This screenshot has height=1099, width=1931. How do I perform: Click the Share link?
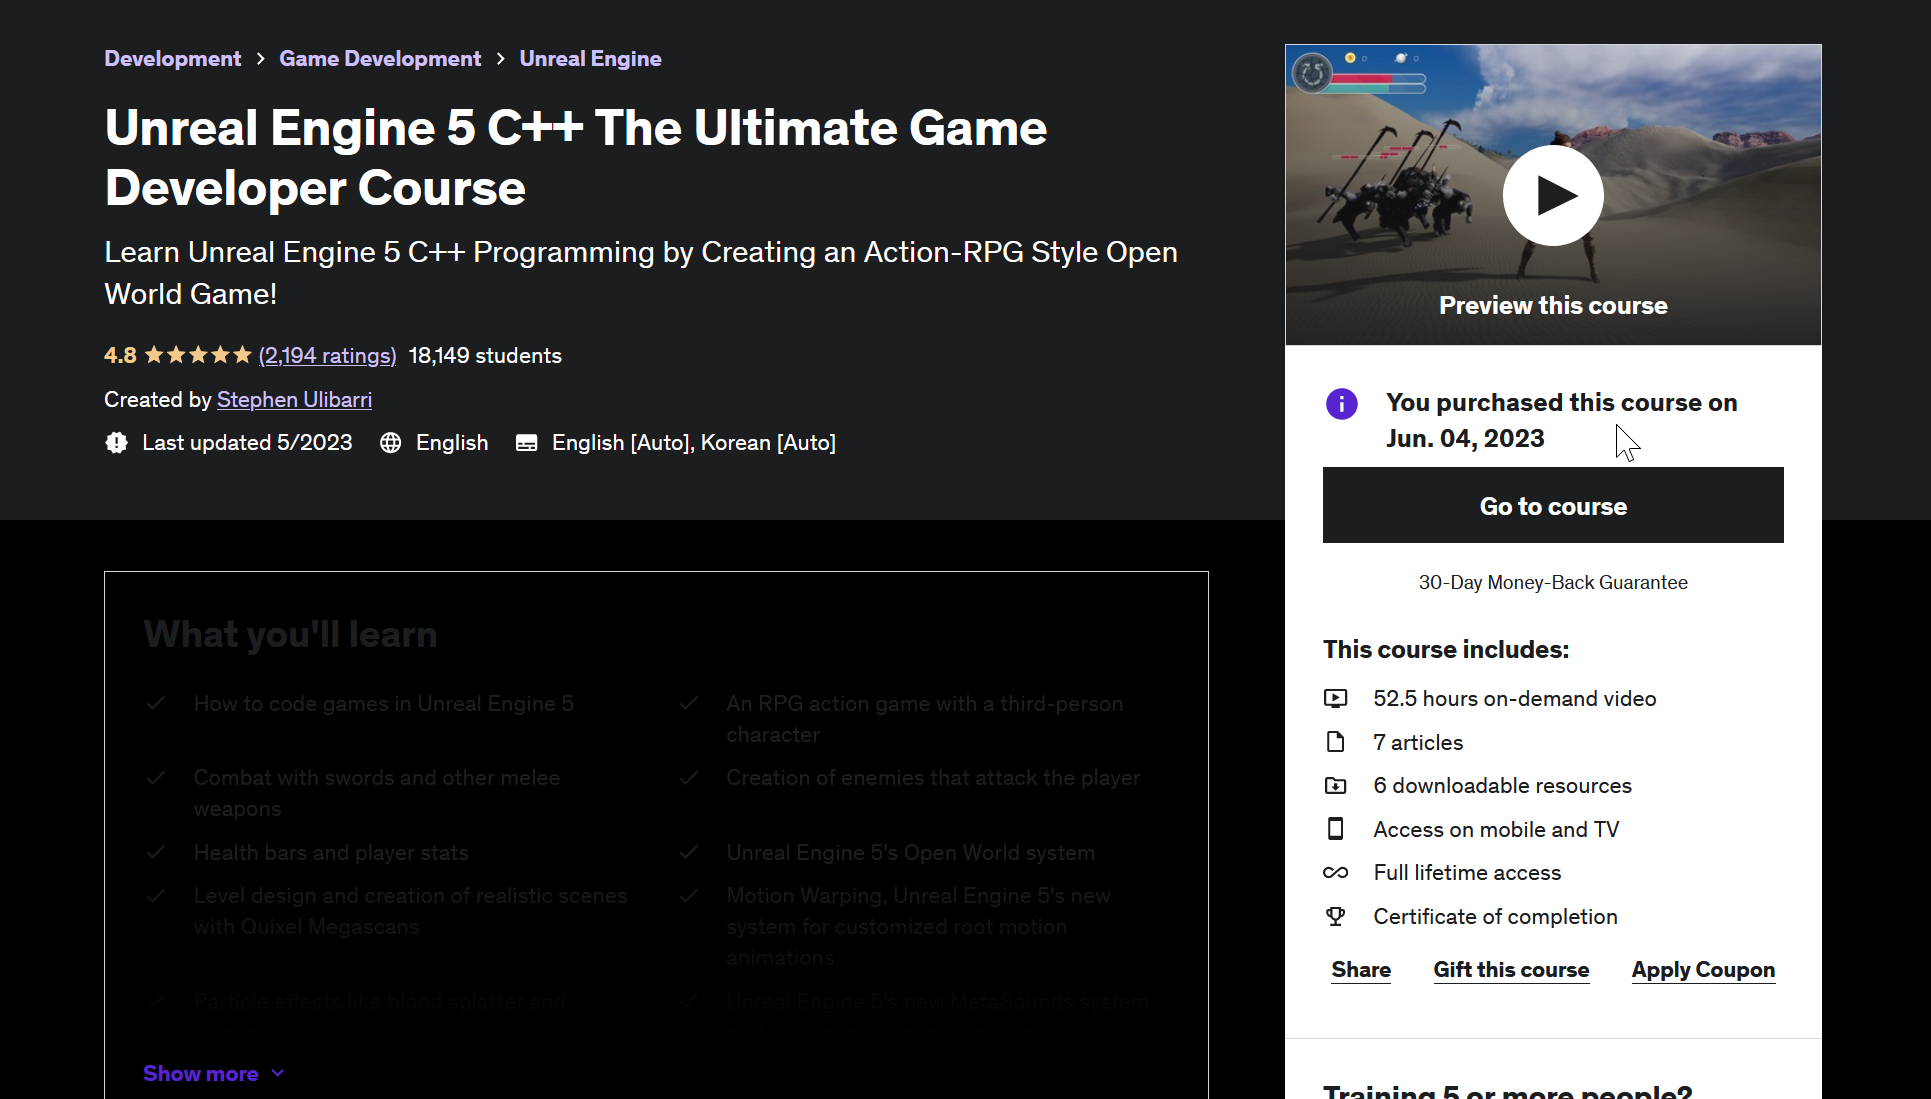[1361, 970]
